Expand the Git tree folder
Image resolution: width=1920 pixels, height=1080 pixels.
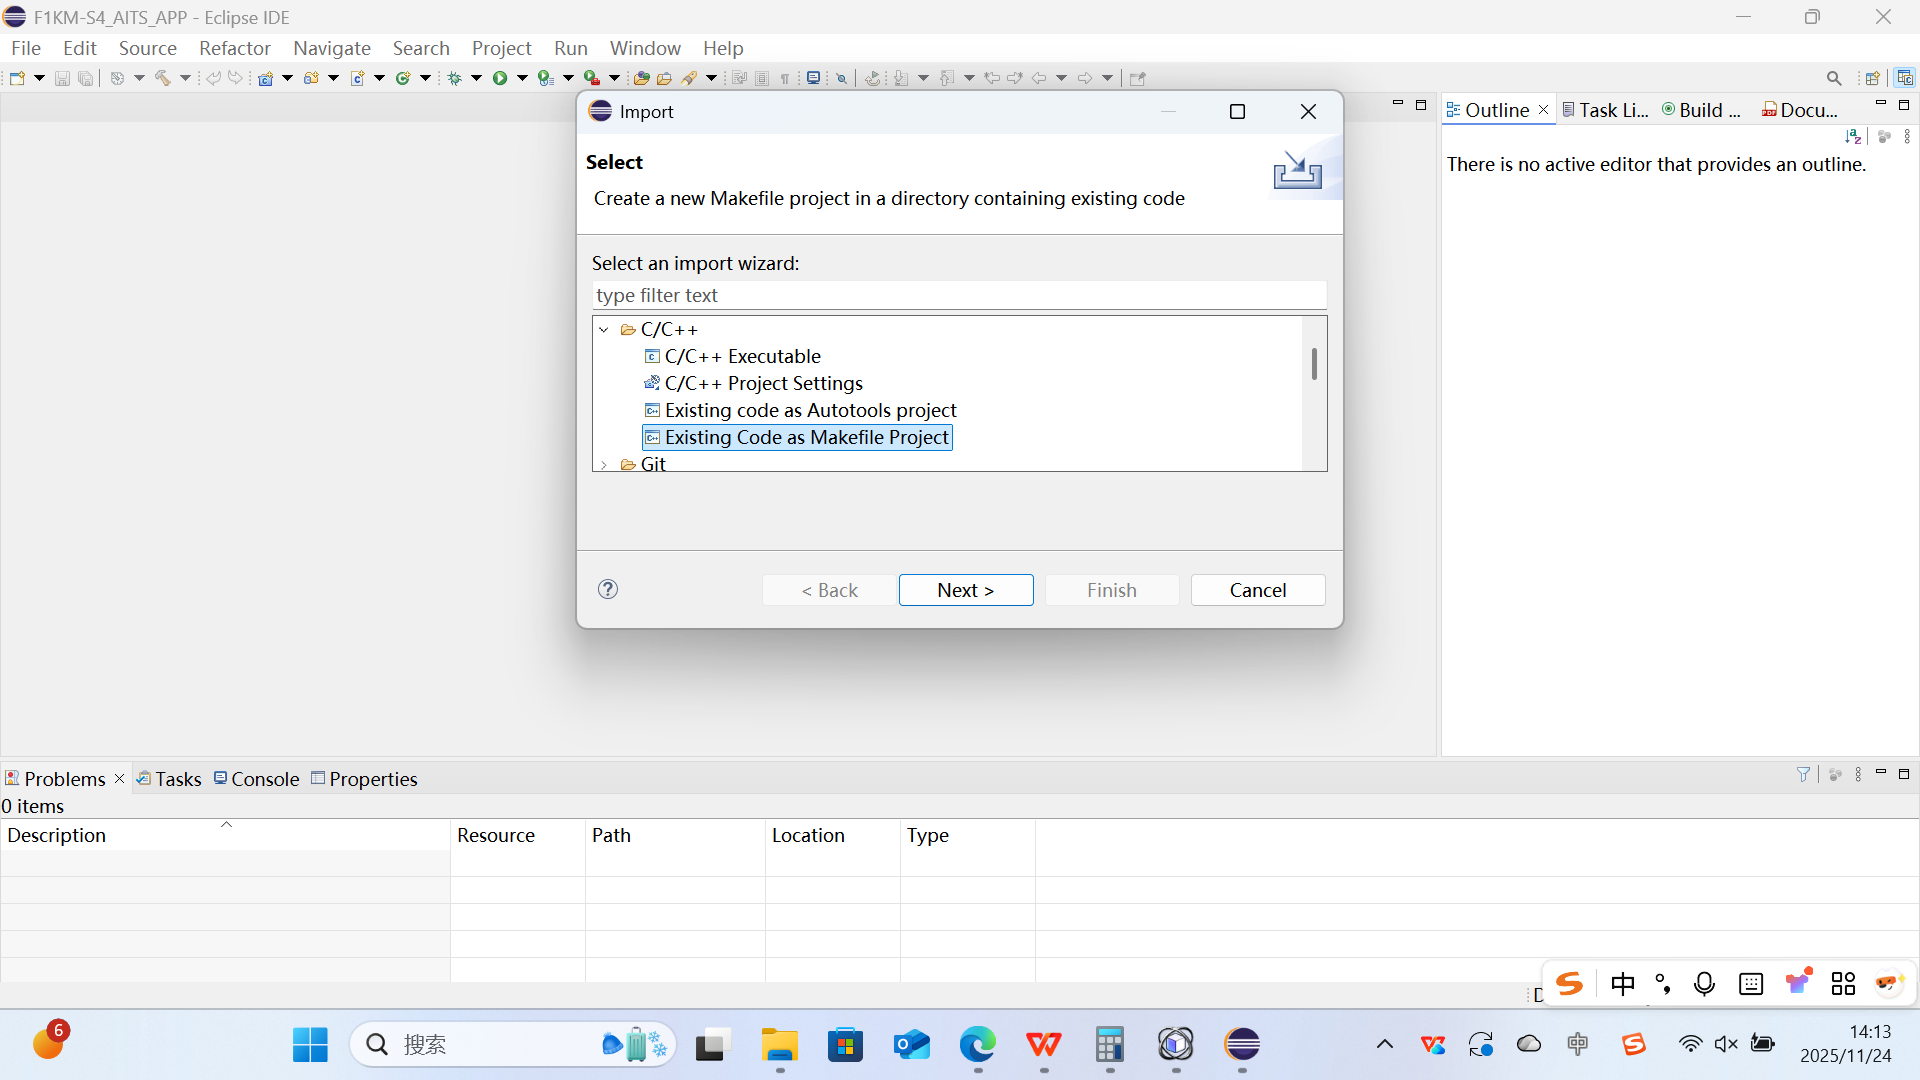pyautogui.click(x=604, y=464)
